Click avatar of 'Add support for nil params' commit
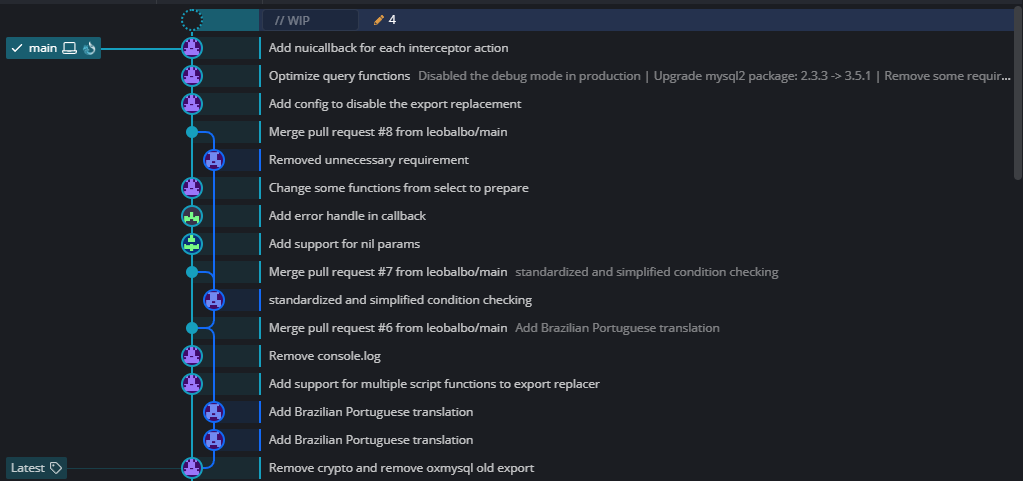 click(x=192, y=243)
